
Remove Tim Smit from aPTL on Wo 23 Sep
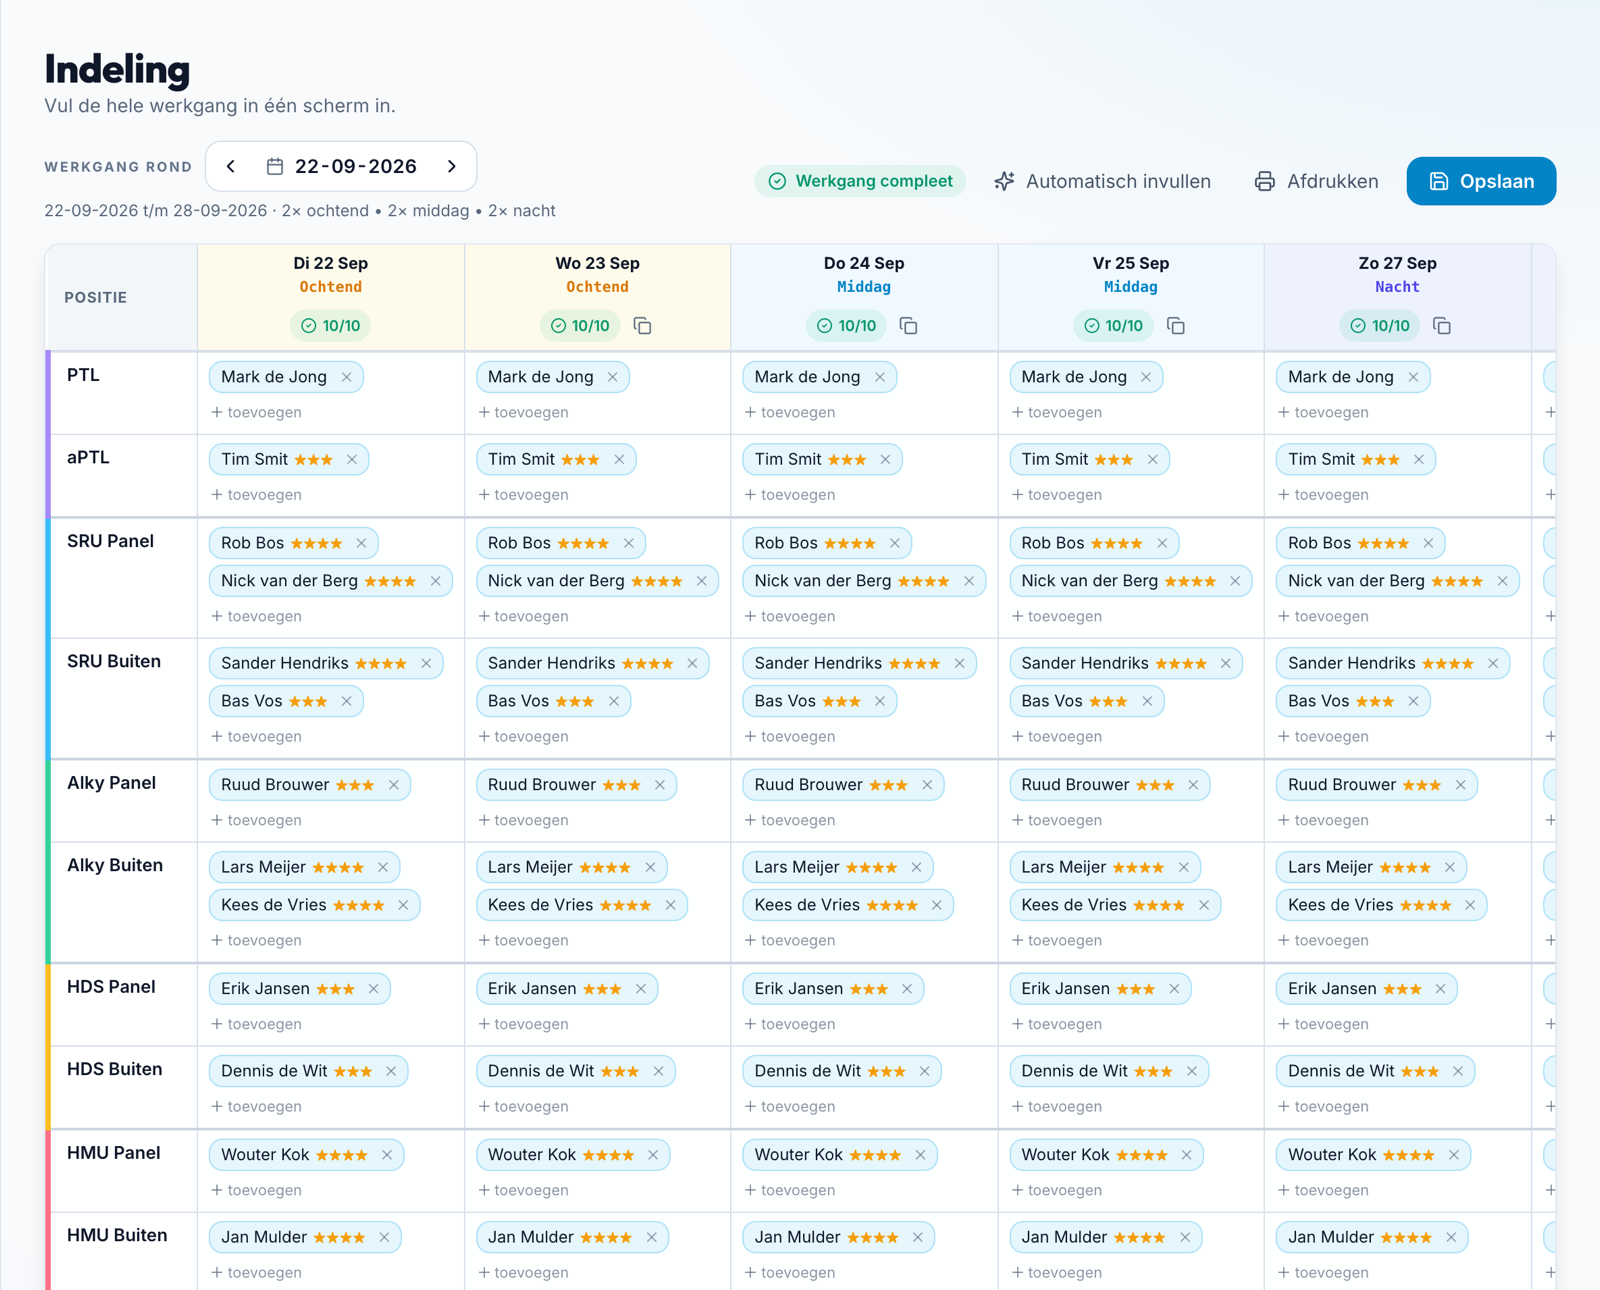619,459
